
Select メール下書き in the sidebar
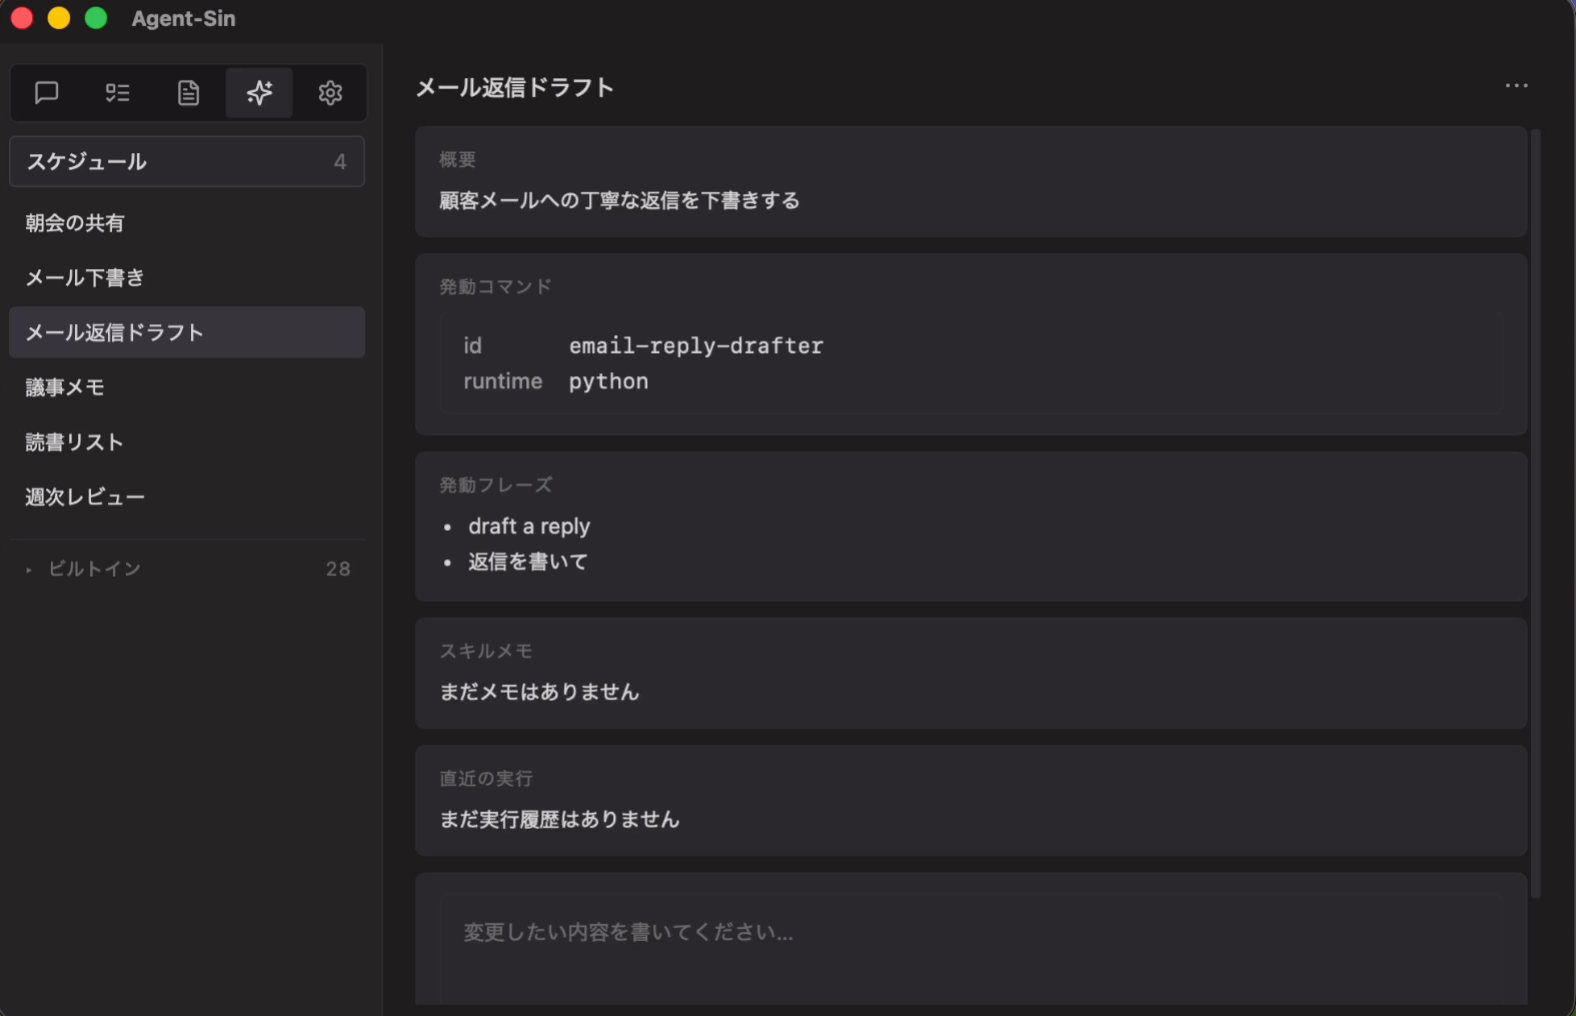pos(187,278)
